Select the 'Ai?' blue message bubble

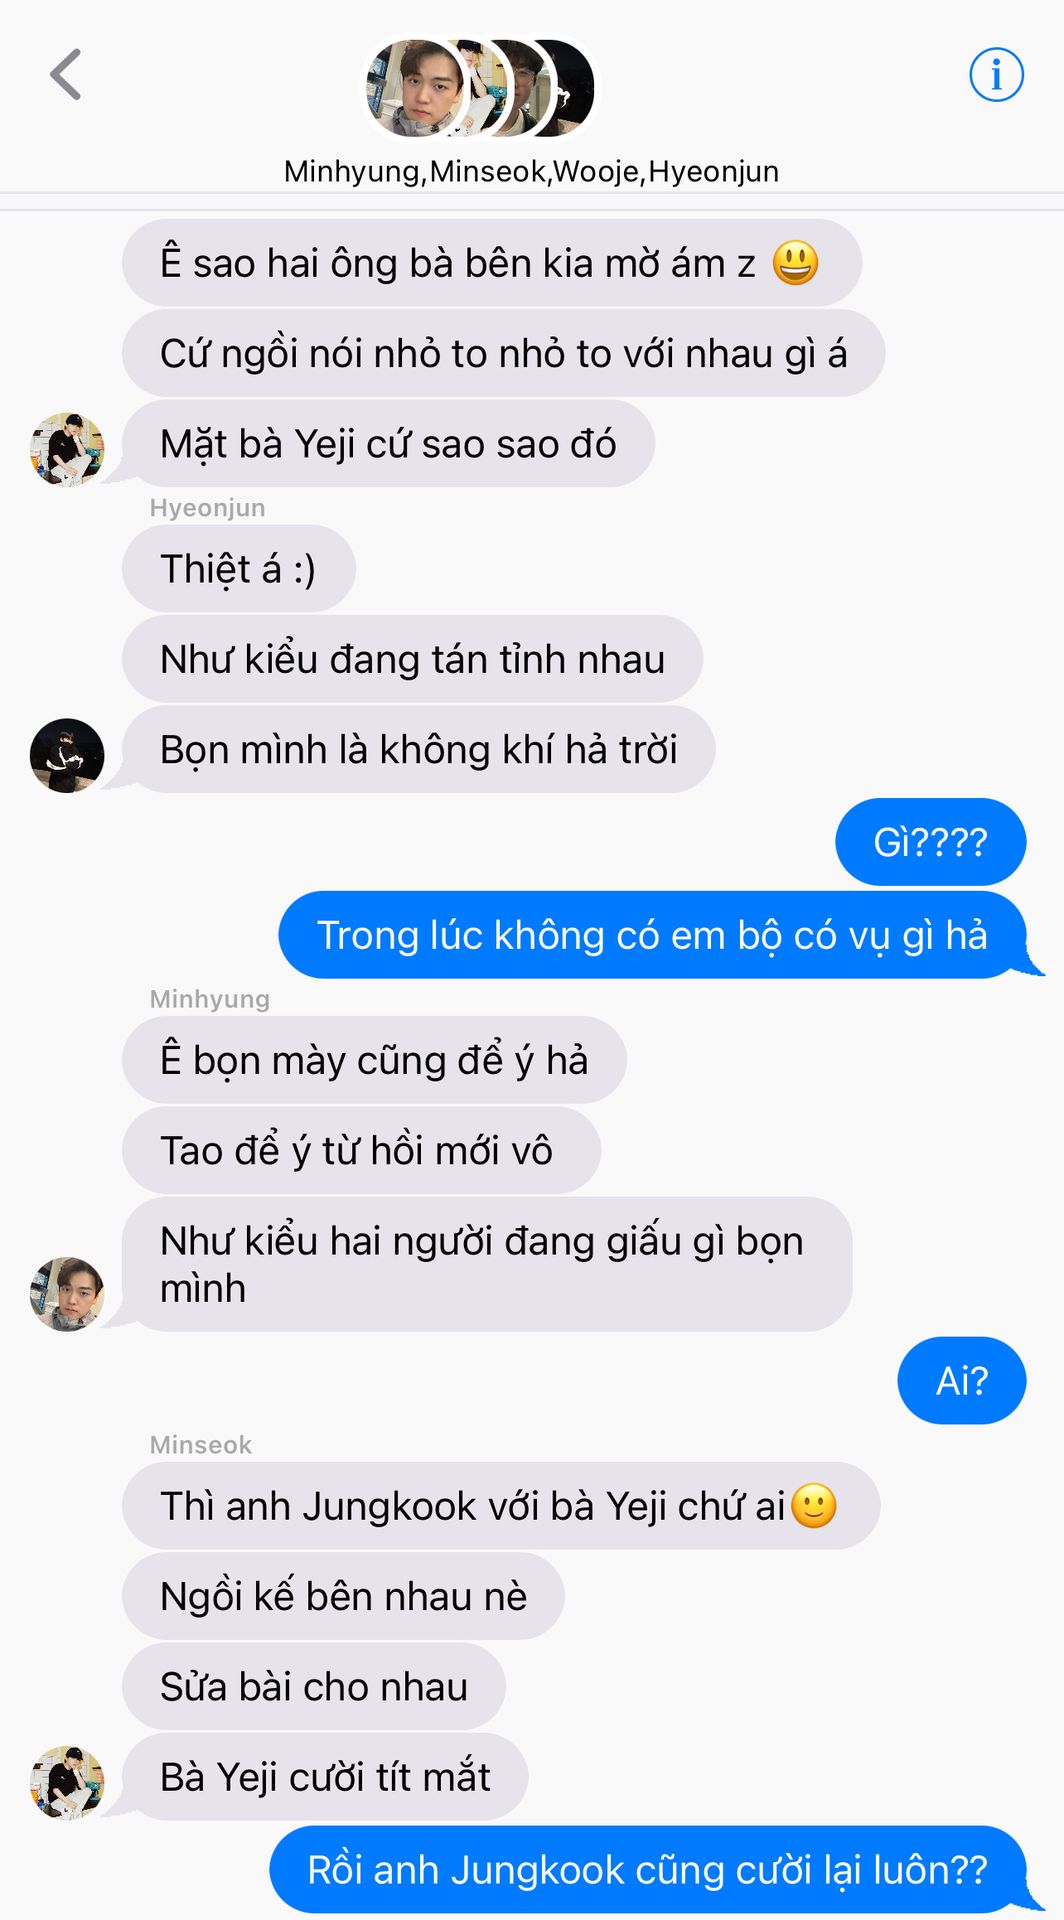coord(962,1381)
